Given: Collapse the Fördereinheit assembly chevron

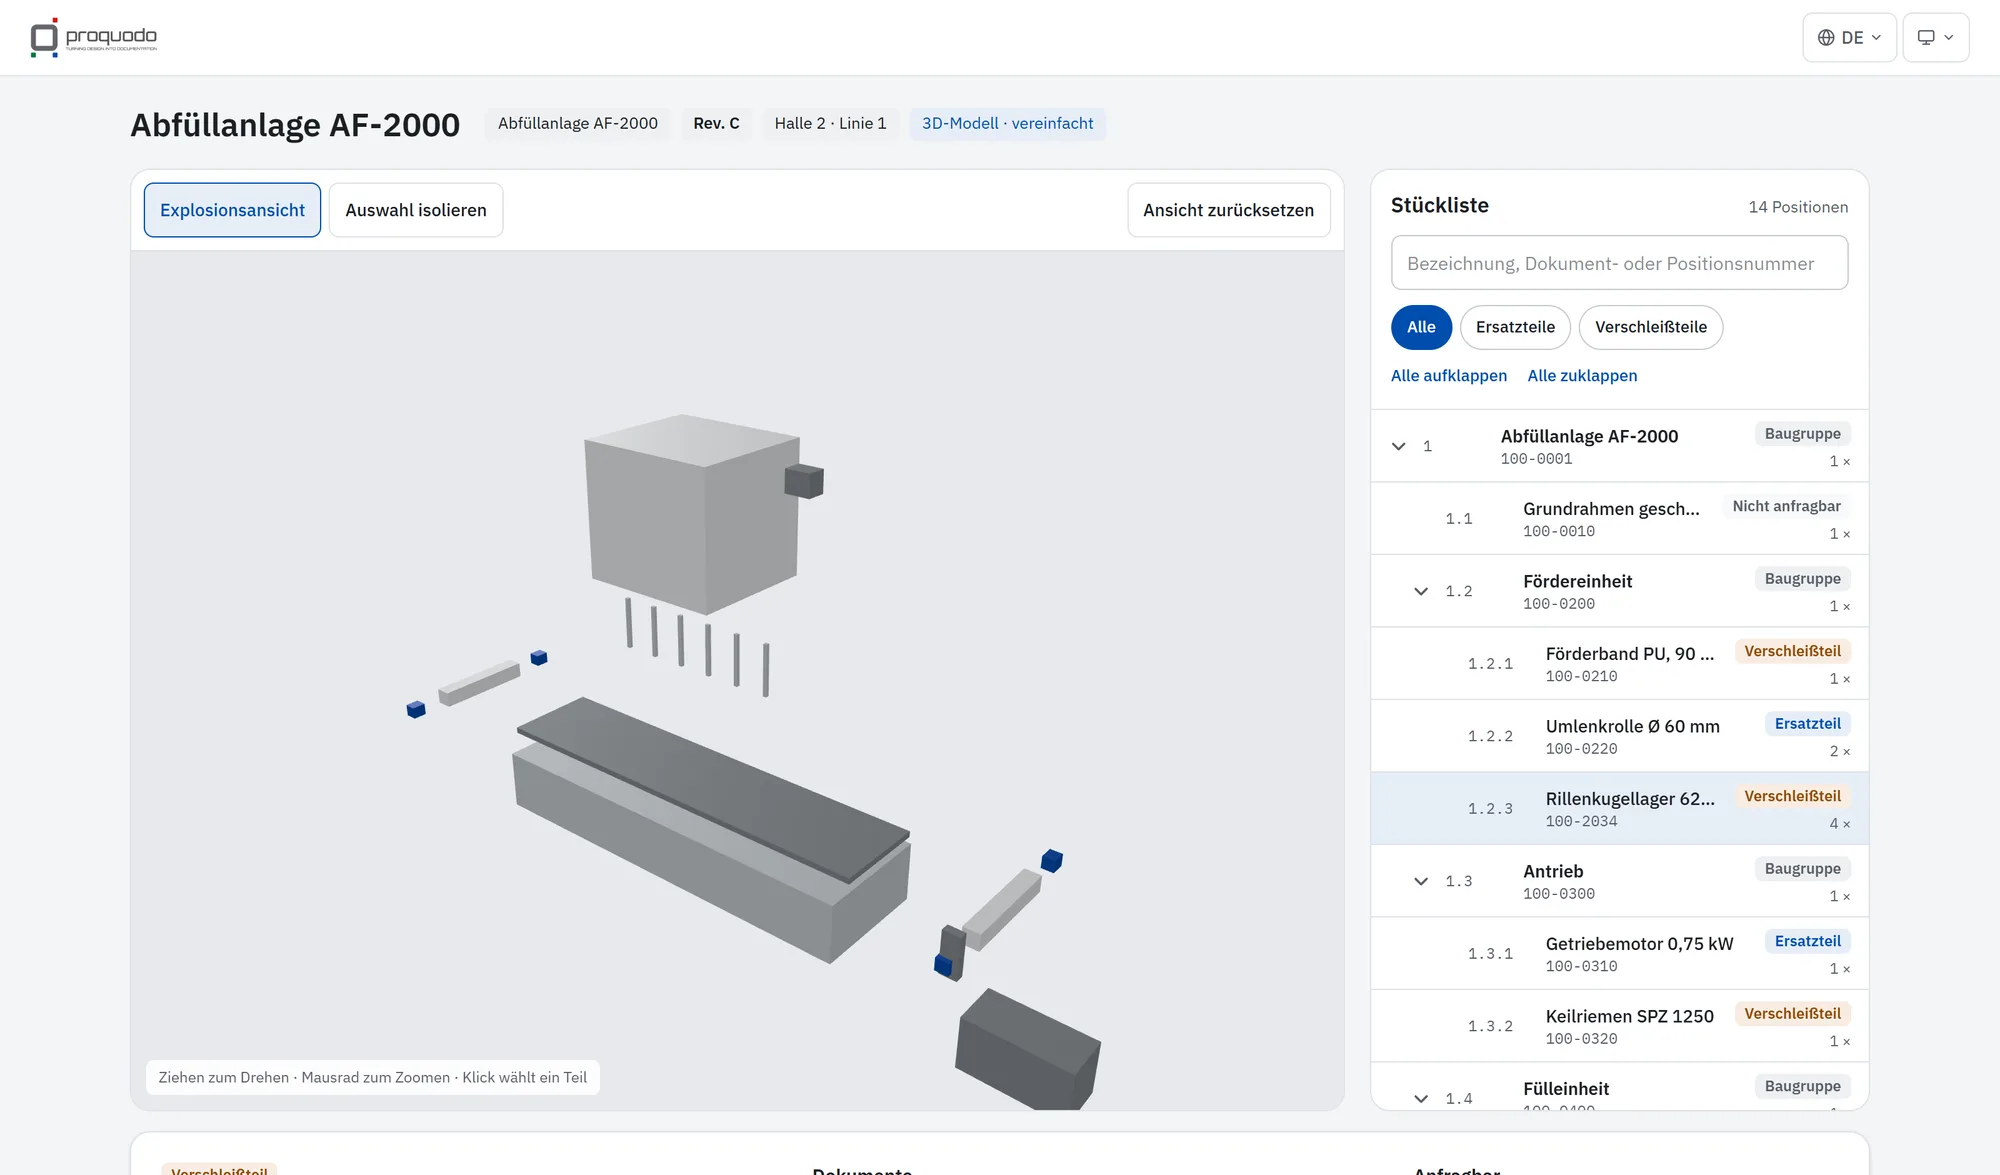Looking at the screenshot, I should [1421, 591].
